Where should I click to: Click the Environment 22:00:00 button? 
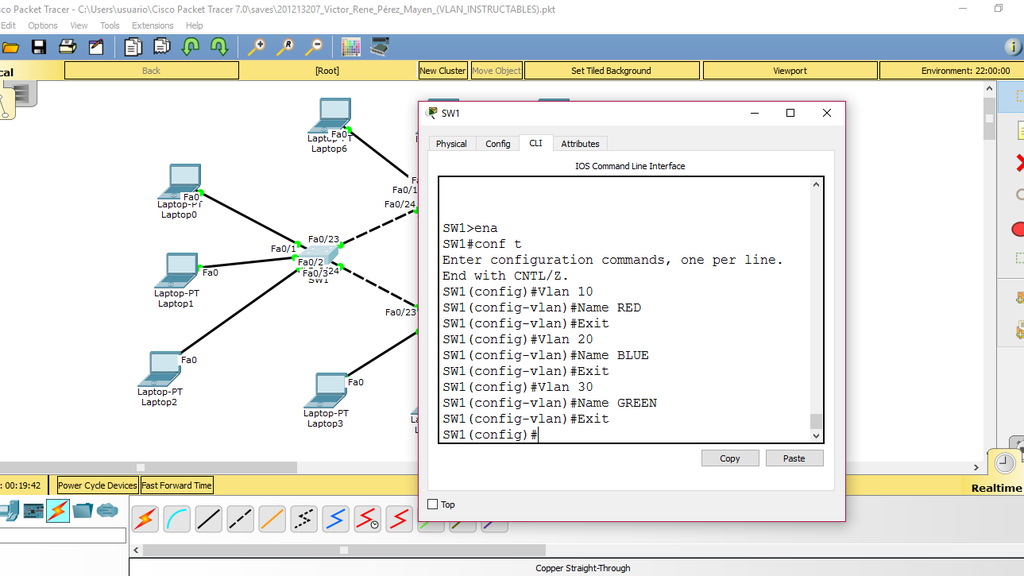pos(952,71)
